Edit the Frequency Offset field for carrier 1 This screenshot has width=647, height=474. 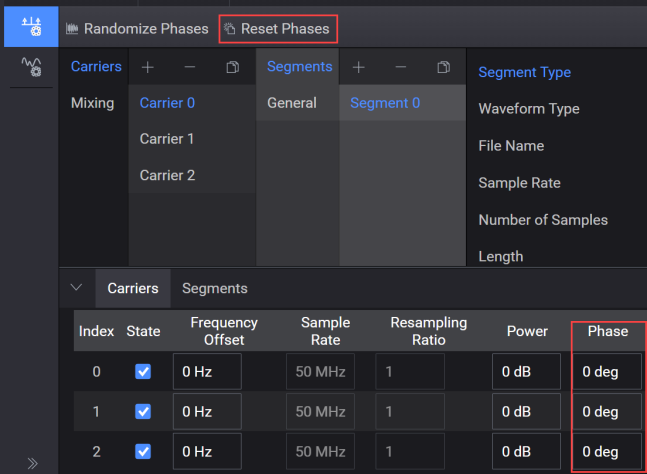pos(207,412)
